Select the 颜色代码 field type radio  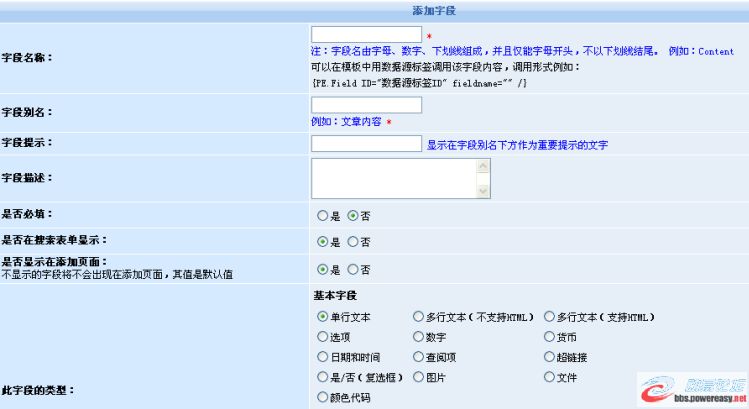[322, 397]
